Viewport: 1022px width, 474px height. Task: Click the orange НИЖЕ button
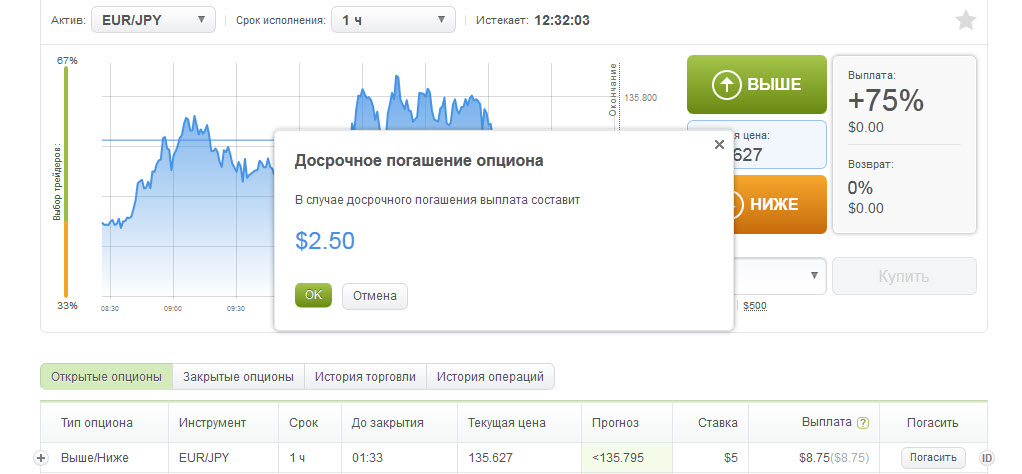(x=779, y=204)
